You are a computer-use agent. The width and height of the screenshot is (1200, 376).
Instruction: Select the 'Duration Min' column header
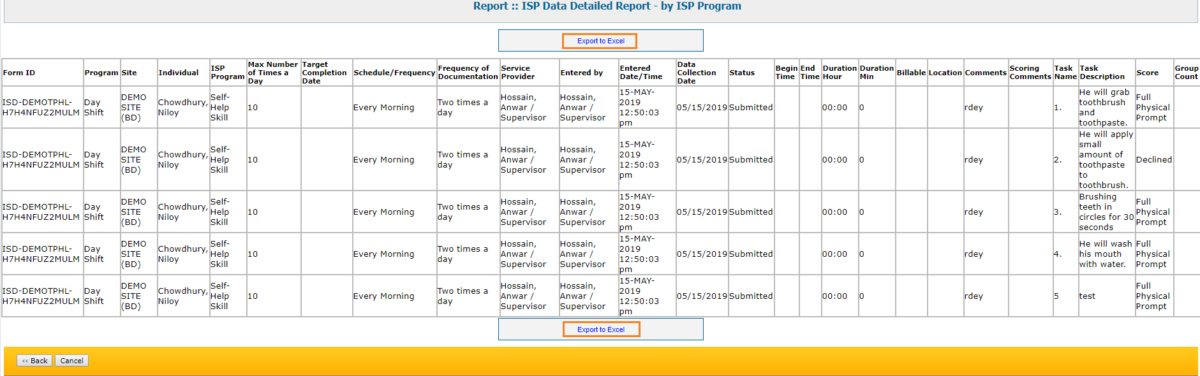pos(876,73)
